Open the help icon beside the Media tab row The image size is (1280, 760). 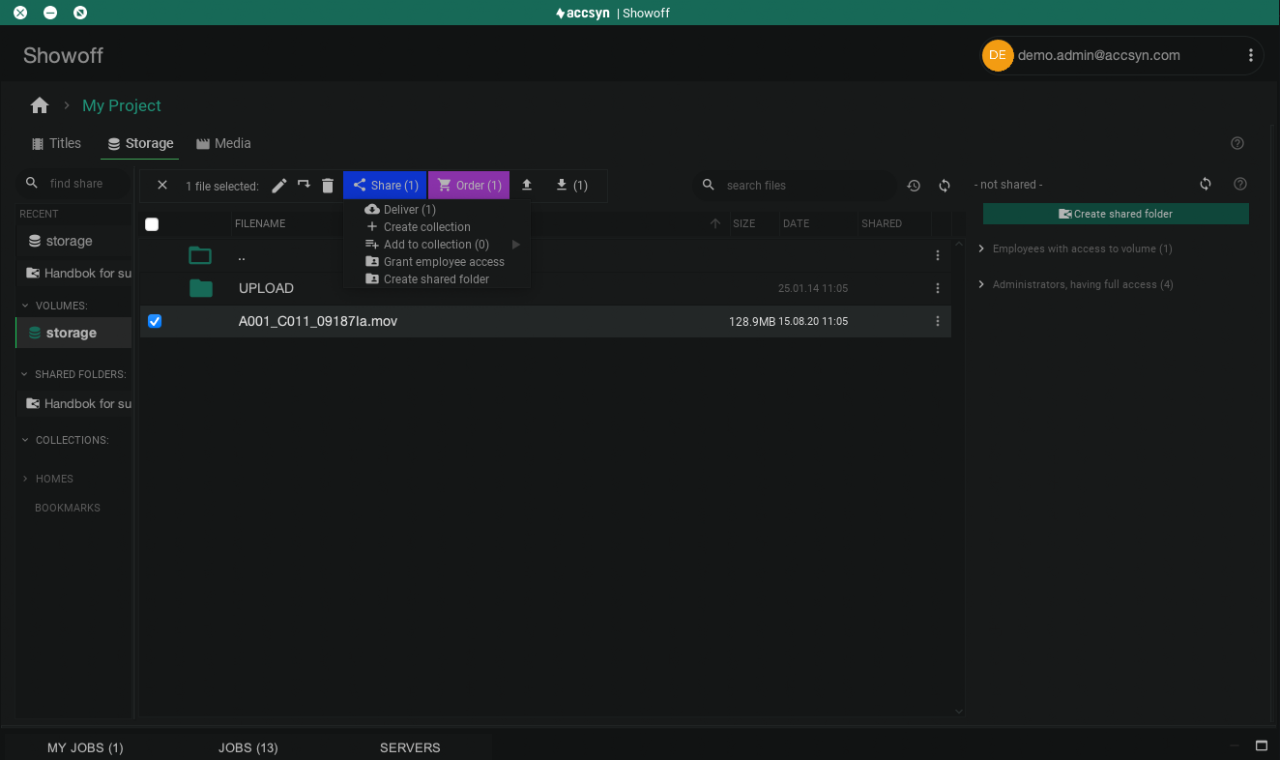pos(1237,143)
